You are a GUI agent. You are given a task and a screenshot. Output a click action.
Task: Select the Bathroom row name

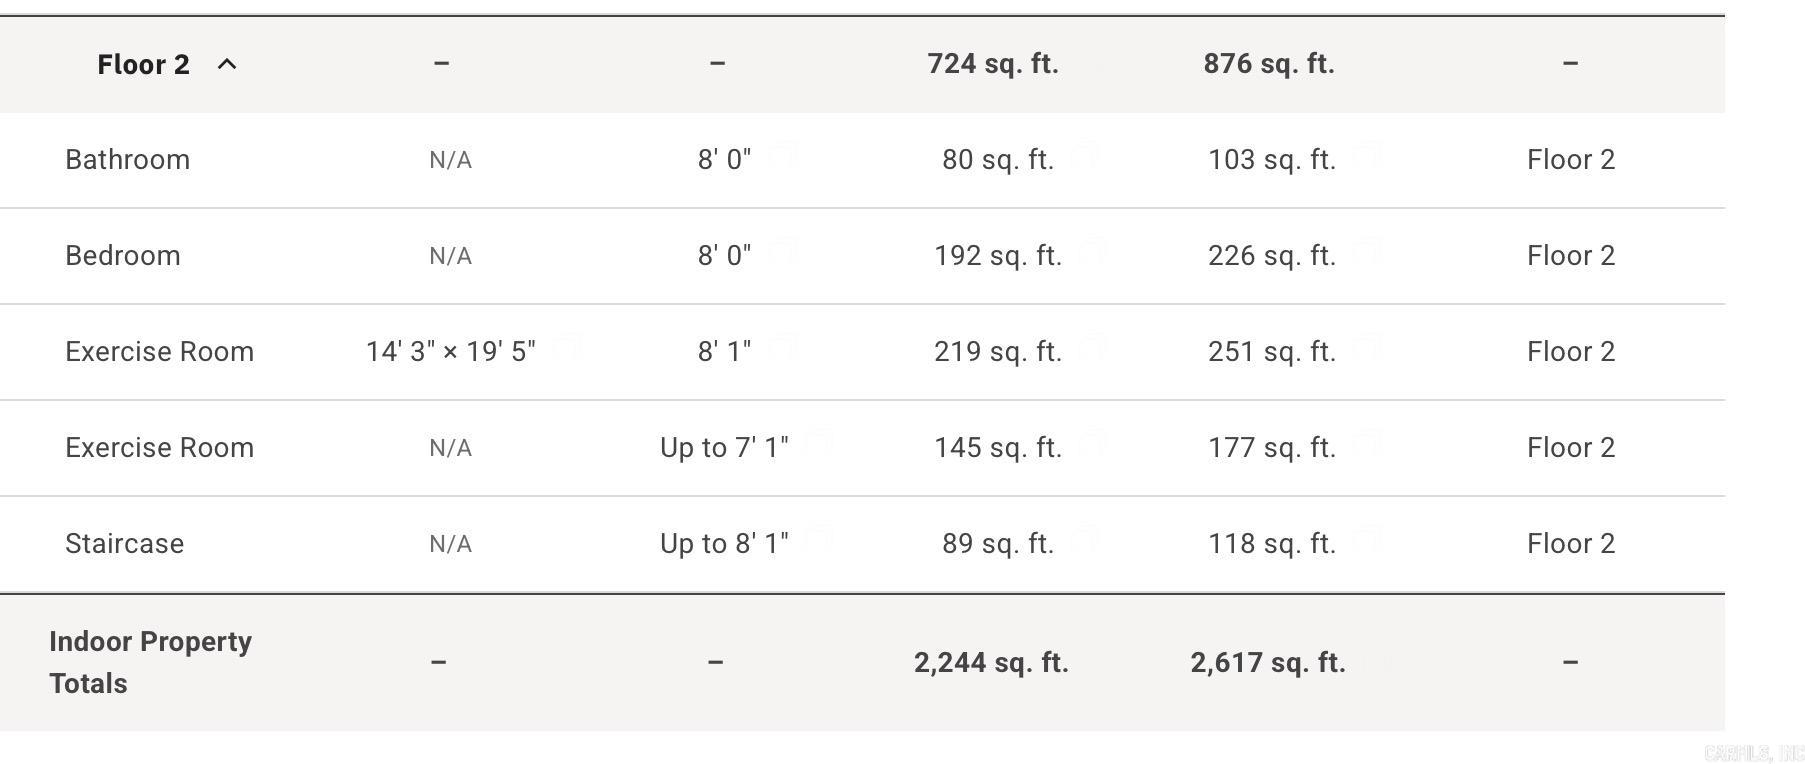(x=127, y=160)
